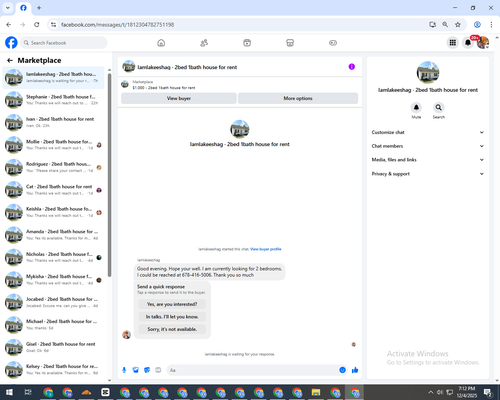Choose a sticker in the composer
Viewport: 500px width, 400px height.
click(x=147, y=370)
